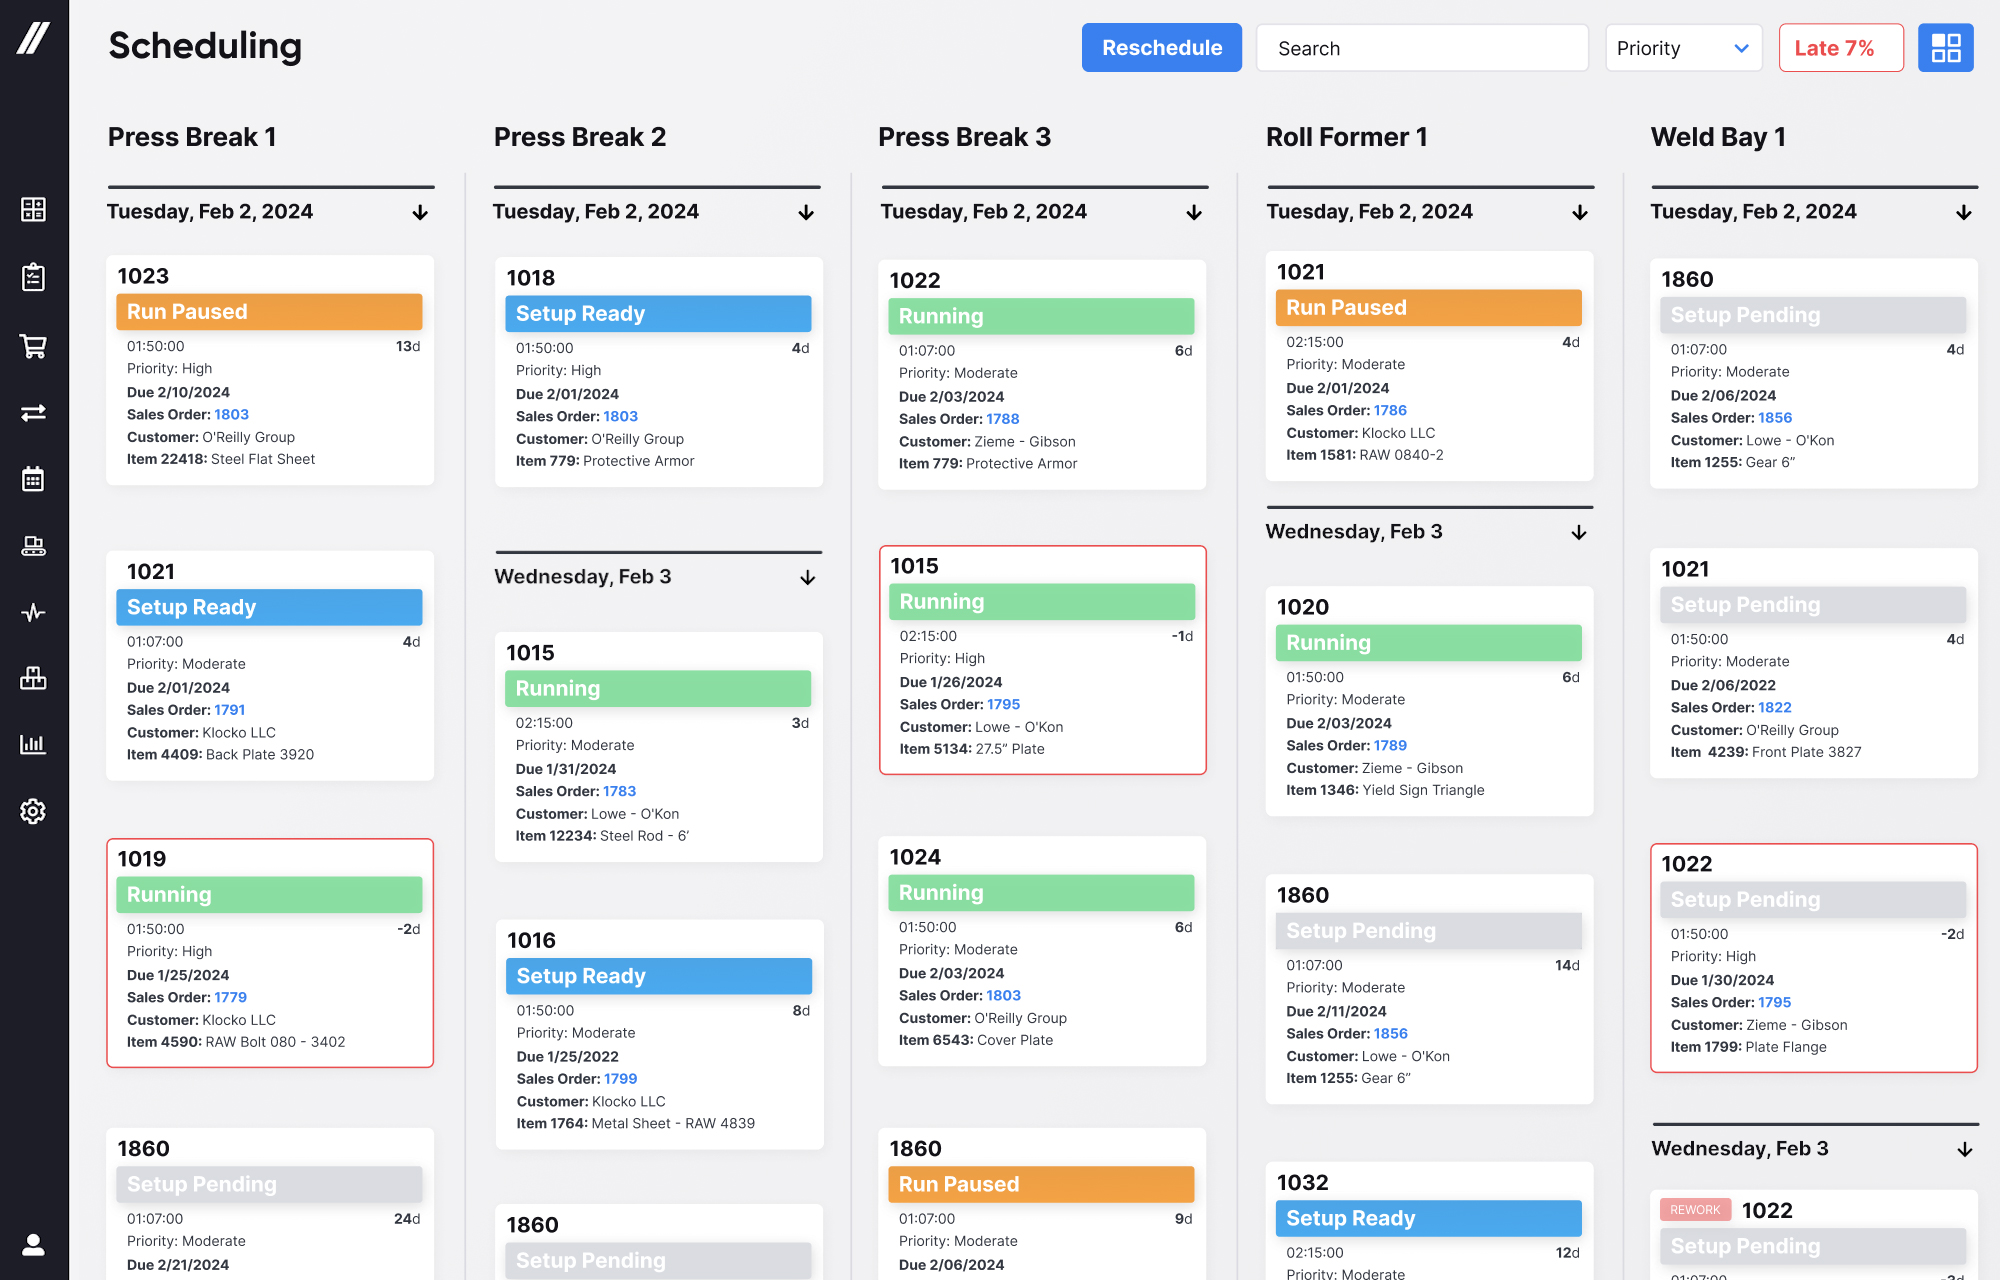2000x1280 pixels.
Task: Open the bar chart reports icon
Action: (33, 744)
